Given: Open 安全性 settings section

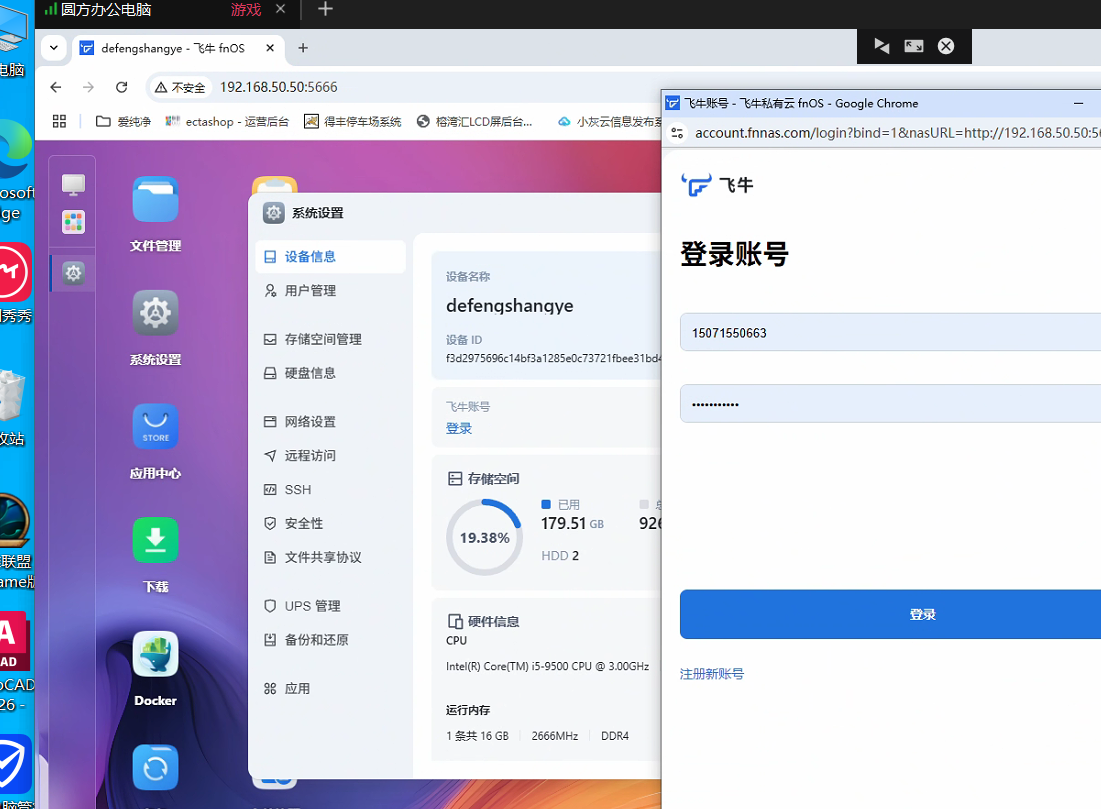Looking at the screenshot, I should pos(330,523).
